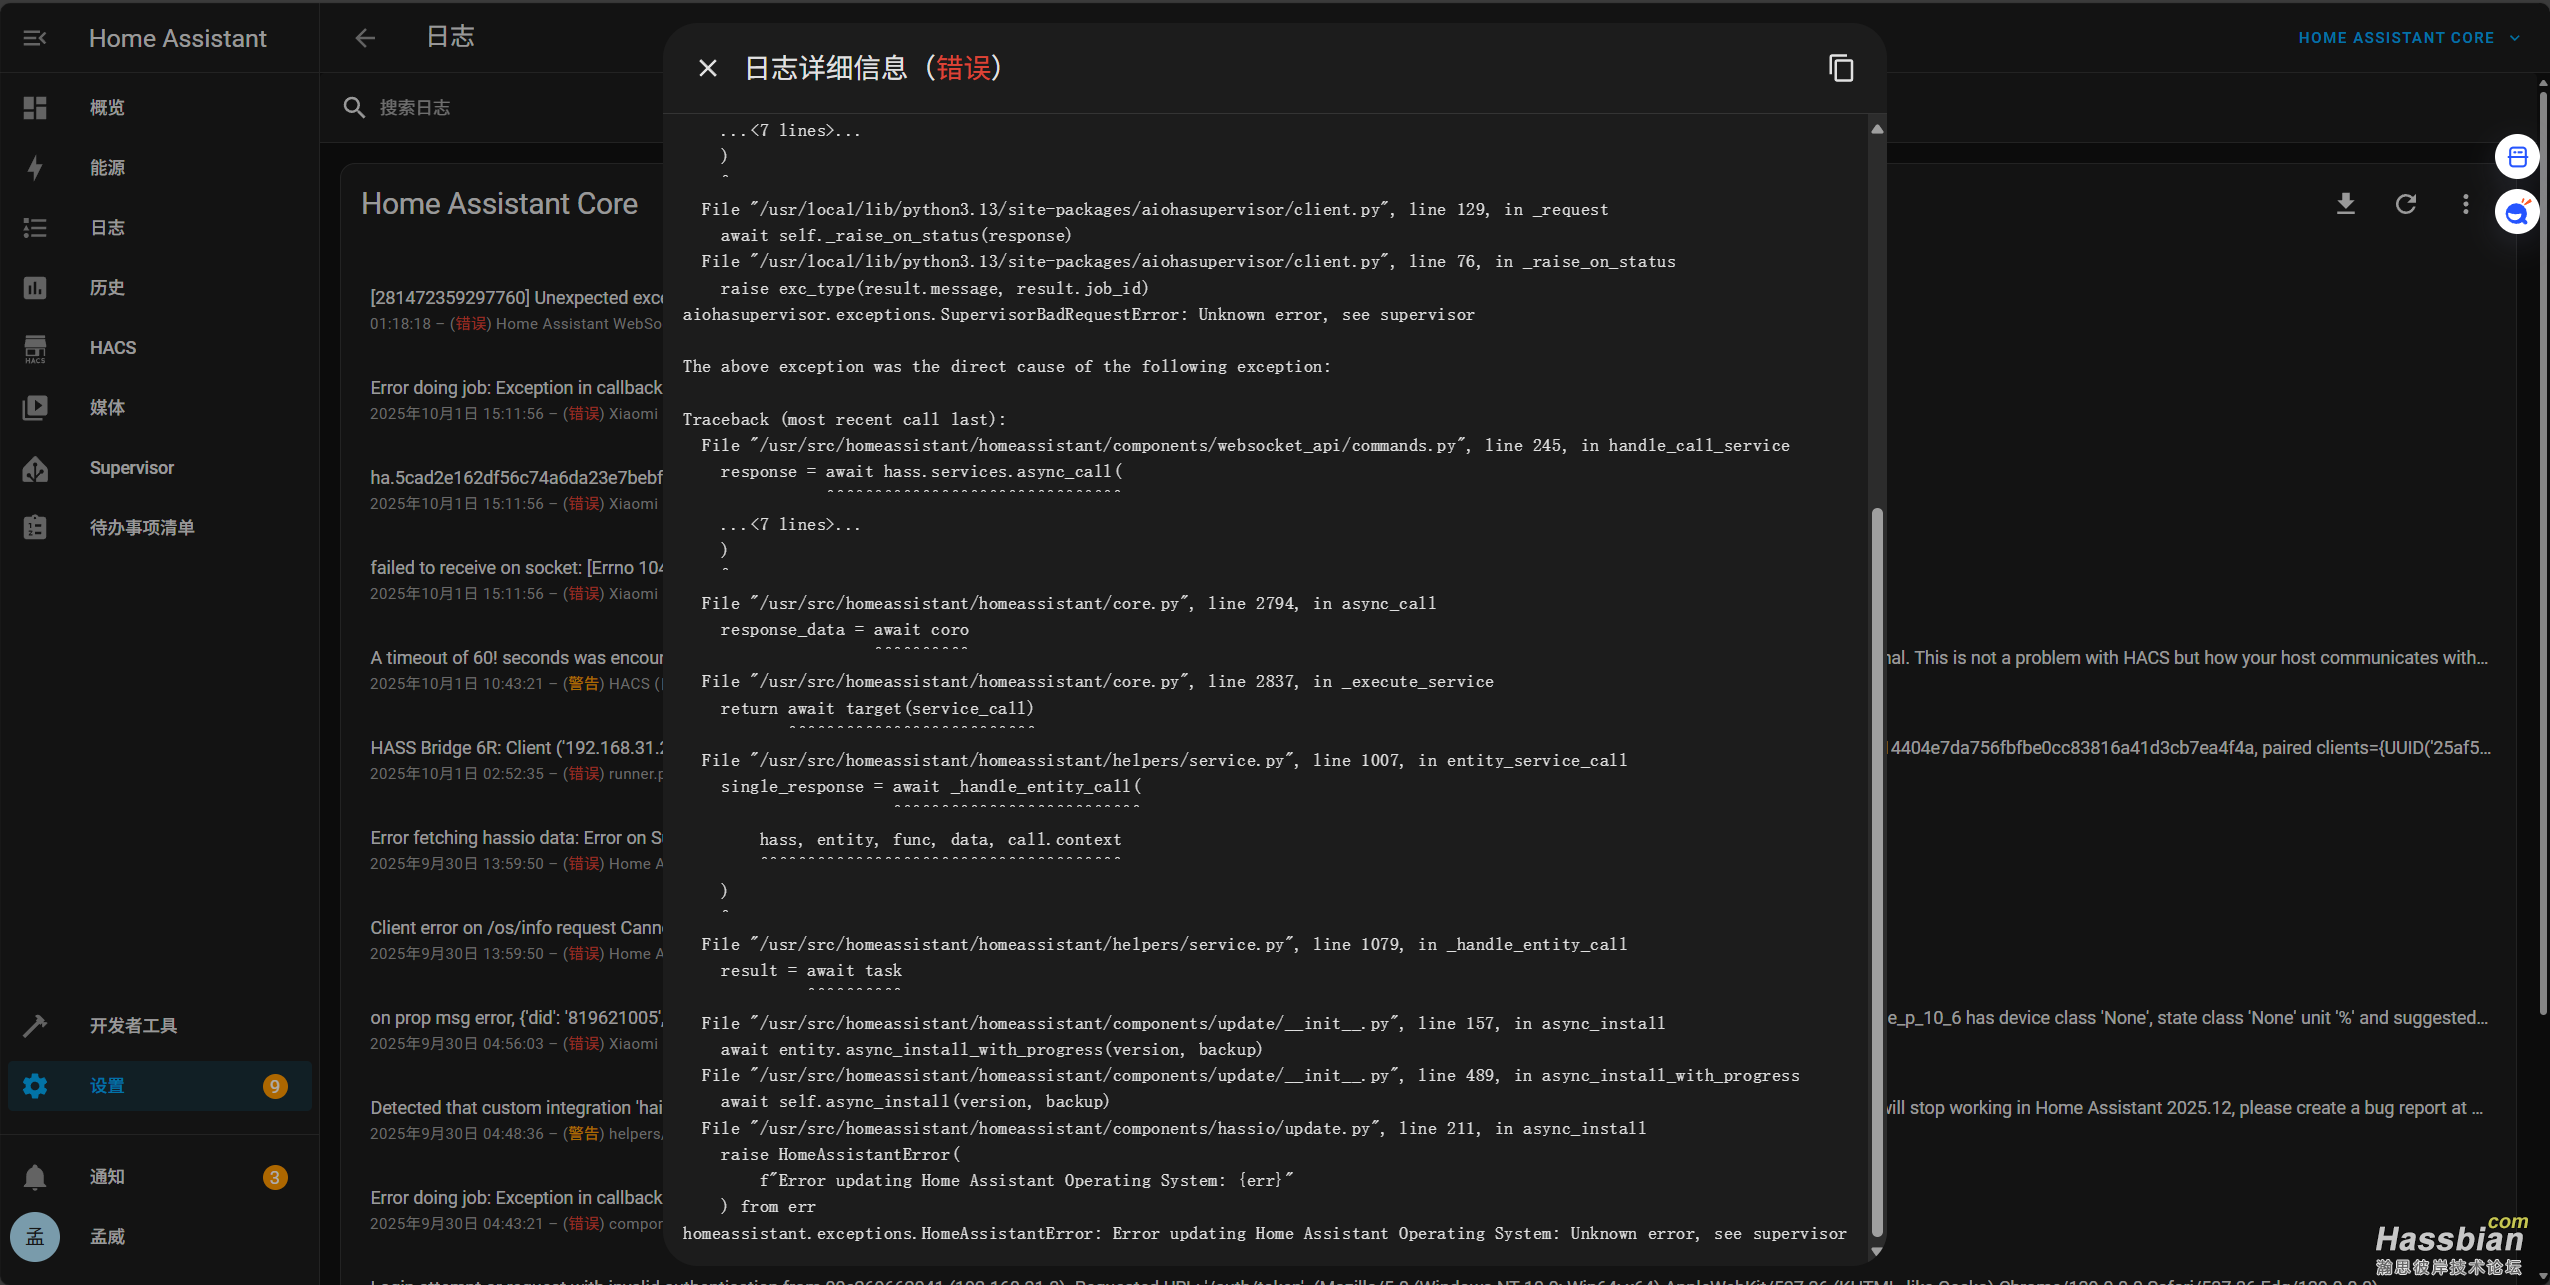Collapse the sidebar with hamburger icon
This screenshot has height=1285, width=2550.
click(35, 38)
